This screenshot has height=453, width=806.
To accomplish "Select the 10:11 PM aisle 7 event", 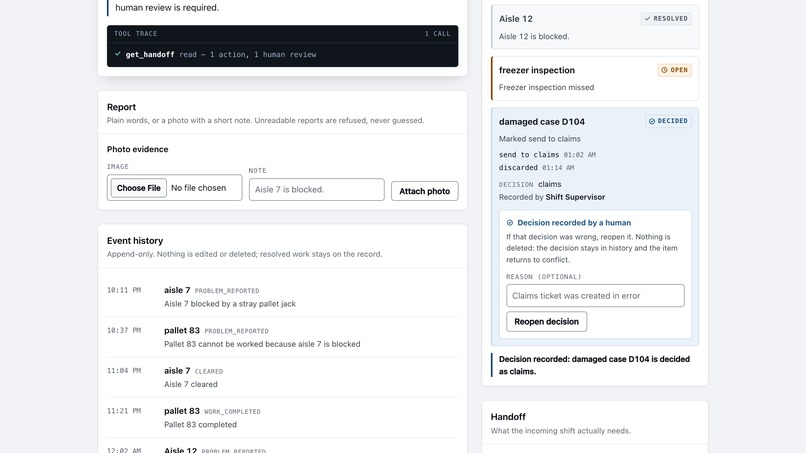I will pyautogui.click(x=282, y=297).
